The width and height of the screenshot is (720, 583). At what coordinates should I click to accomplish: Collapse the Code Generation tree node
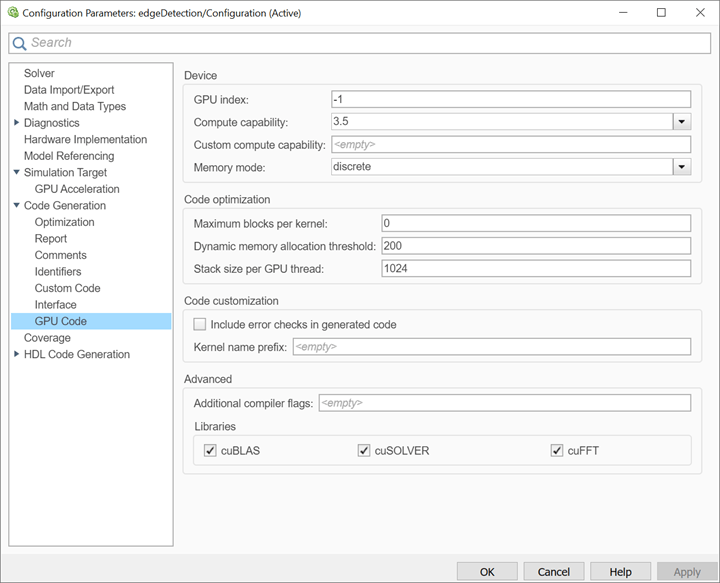pos(16,206)
